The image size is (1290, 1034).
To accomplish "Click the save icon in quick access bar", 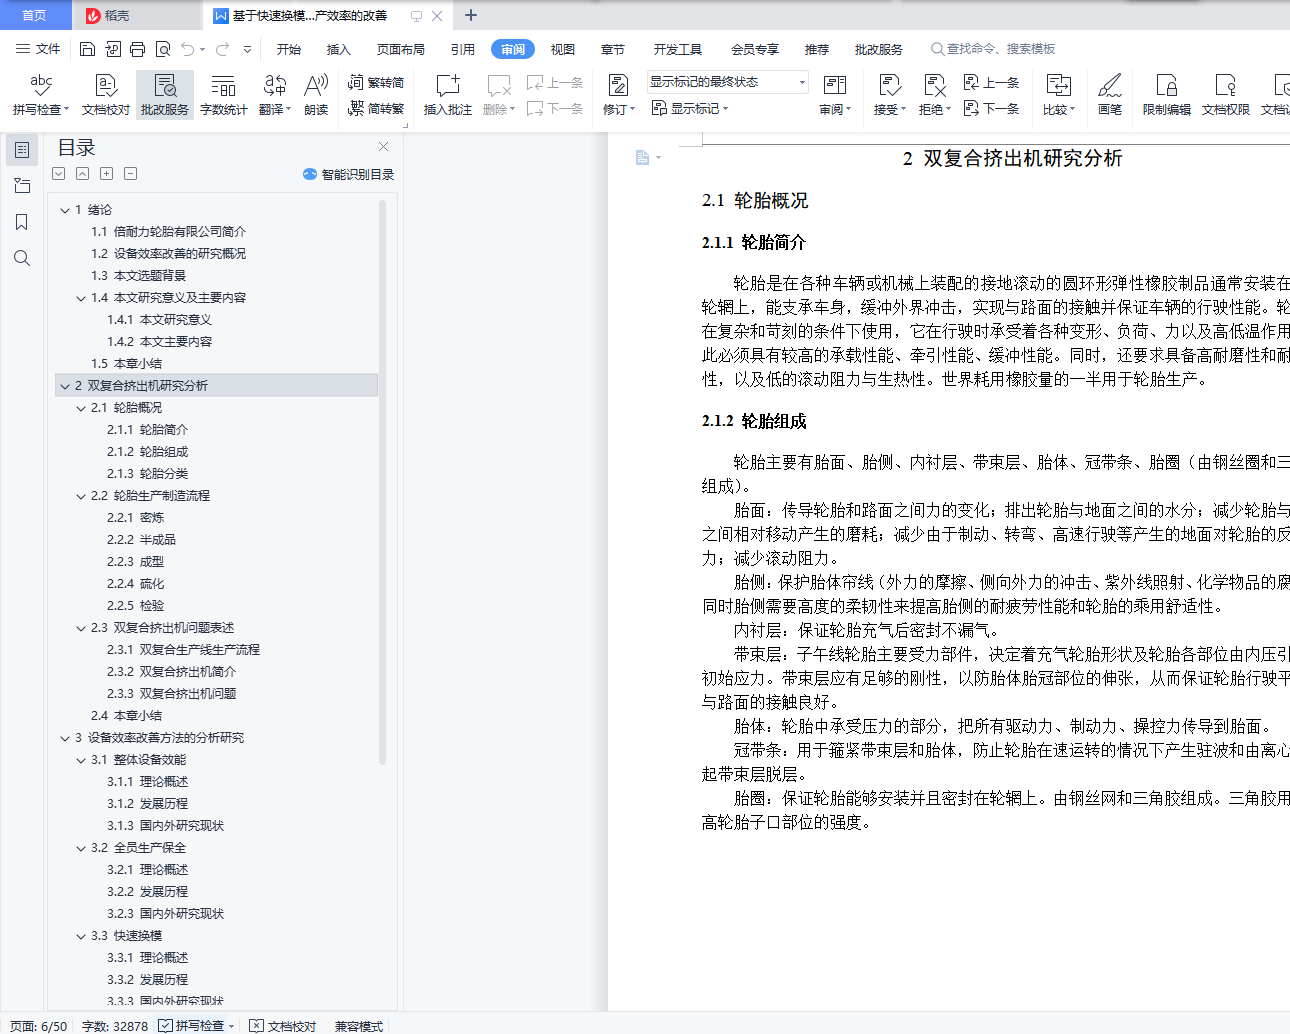I will pos(87,49).
